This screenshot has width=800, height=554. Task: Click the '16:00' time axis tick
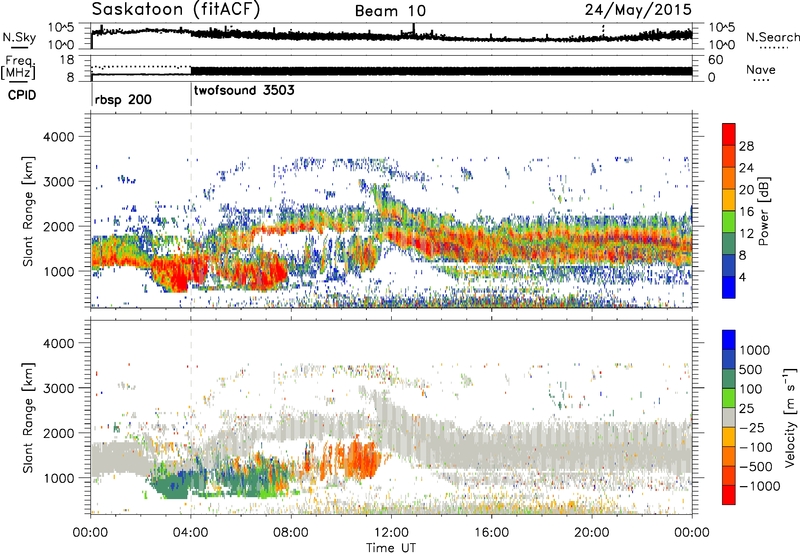tap(491, 533)
